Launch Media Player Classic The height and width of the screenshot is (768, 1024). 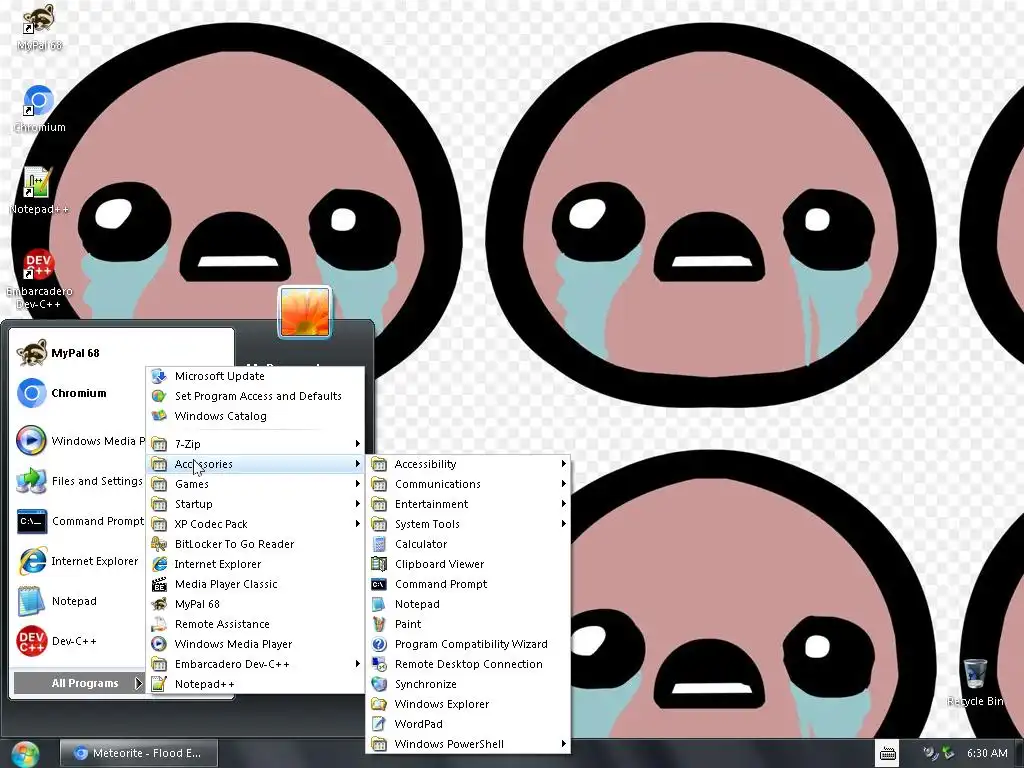point(255,584)
